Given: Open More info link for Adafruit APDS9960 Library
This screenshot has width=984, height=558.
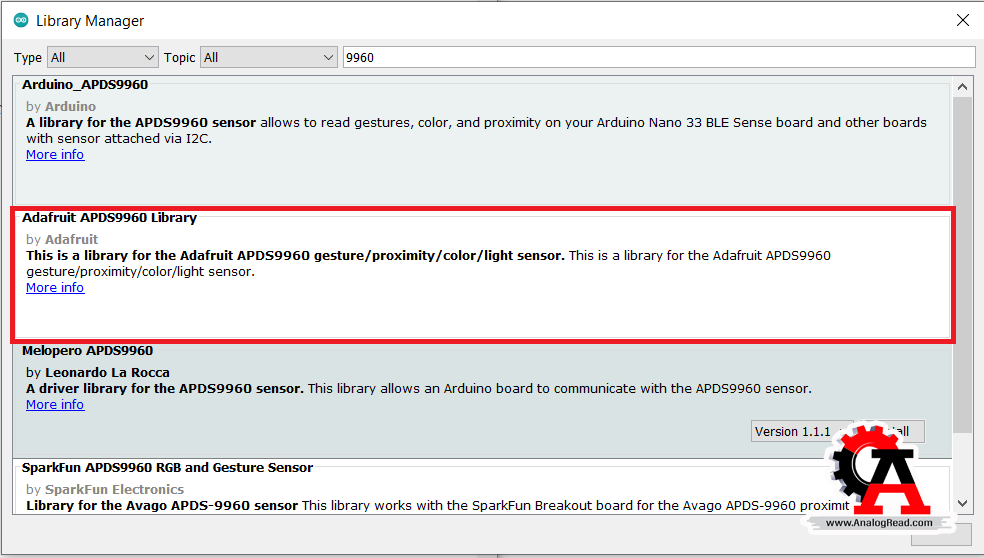Looking at the screenshot, I should [55, 287].
